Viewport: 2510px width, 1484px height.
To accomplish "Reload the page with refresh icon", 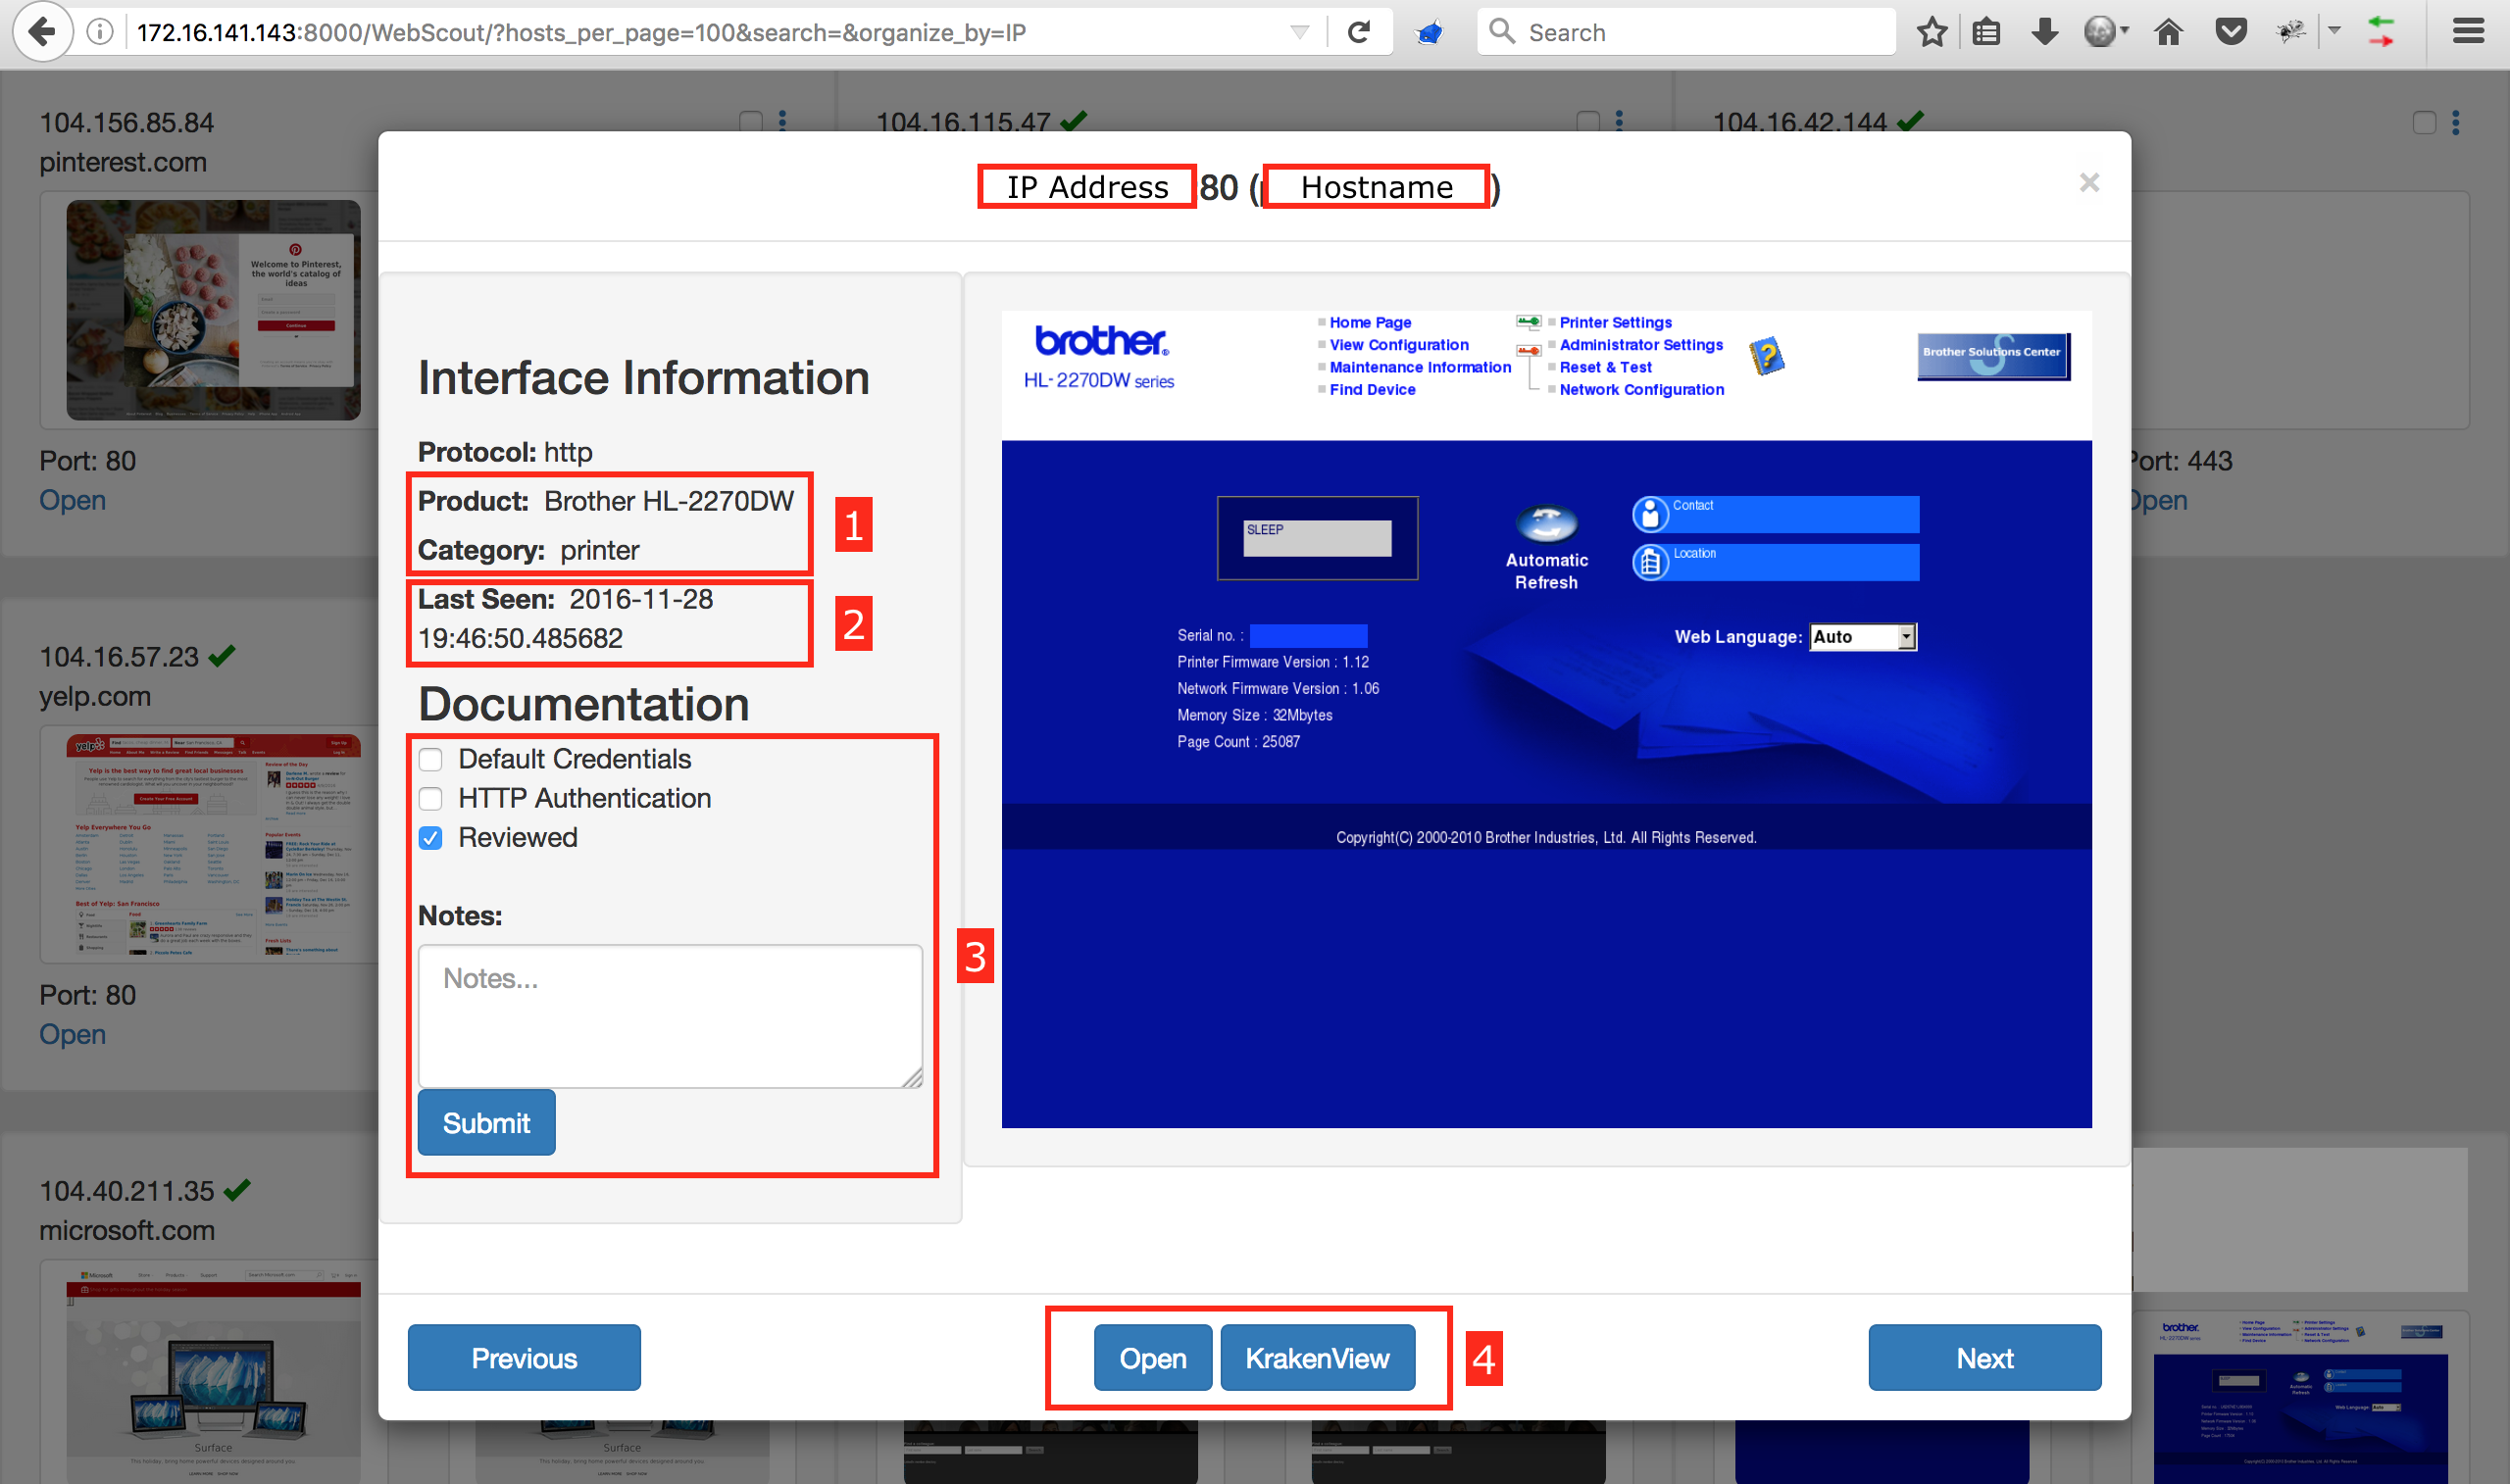I will point(1358,32).
